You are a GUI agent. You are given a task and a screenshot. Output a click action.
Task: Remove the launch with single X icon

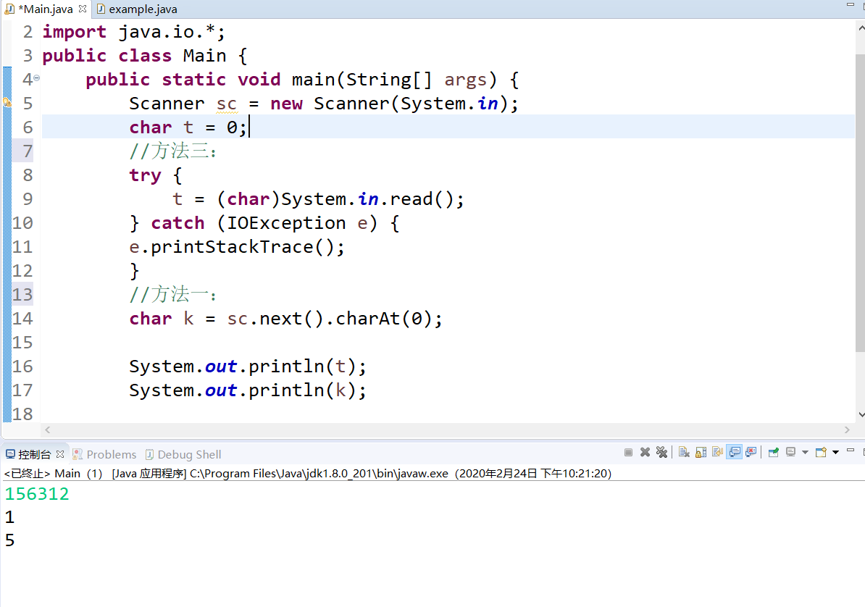coord(645,452)
